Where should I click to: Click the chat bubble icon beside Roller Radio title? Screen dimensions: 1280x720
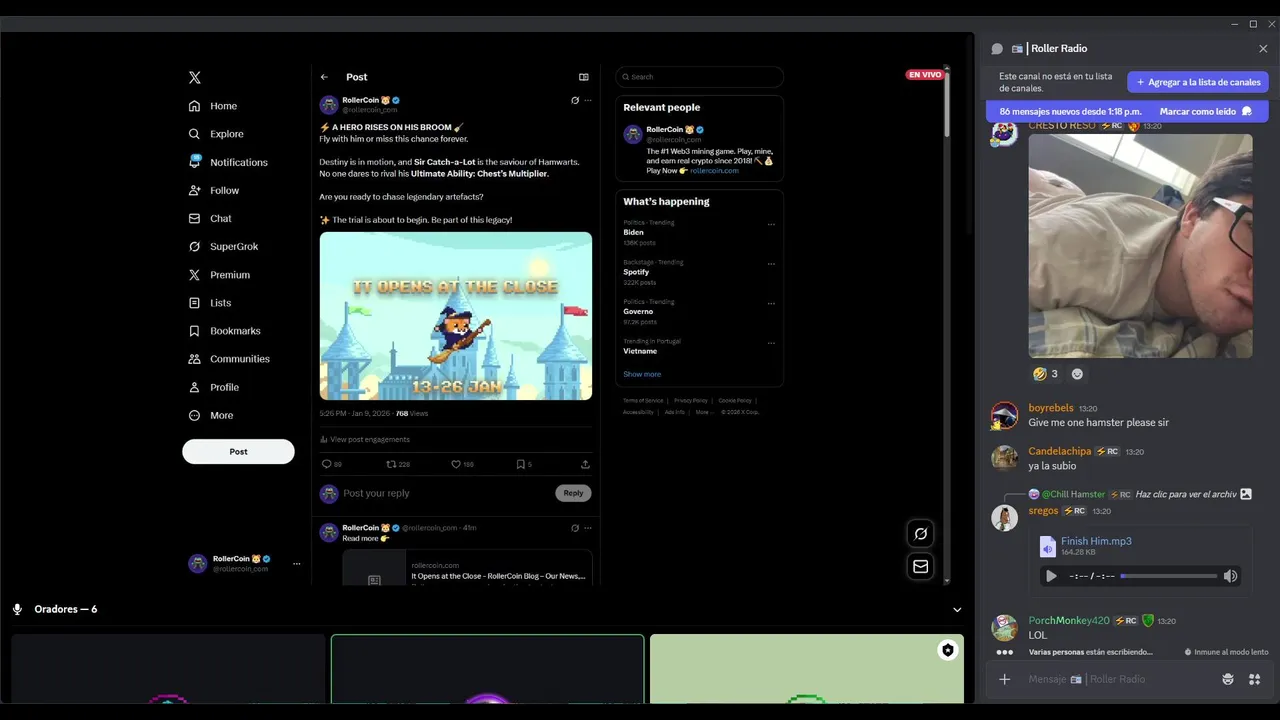[x=997, y=49]
